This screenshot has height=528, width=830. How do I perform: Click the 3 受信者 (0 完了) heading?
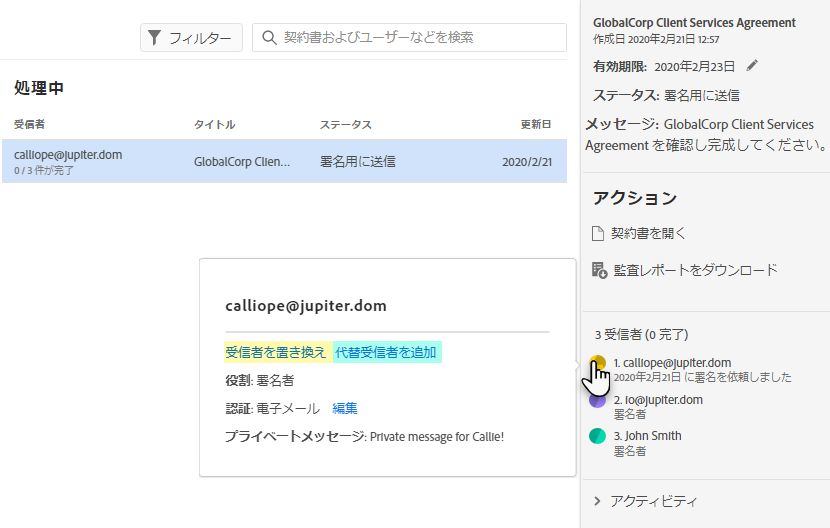[x=641, y=335]
